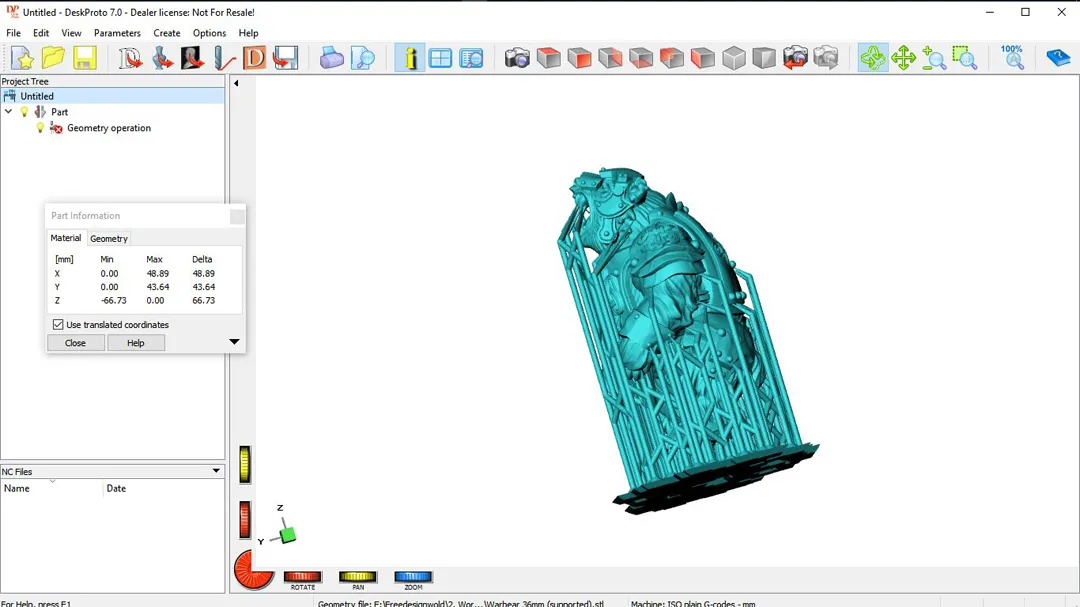Toggle the yellow Part Information icon
The height and width of the screenshot is (607, 1080).
click(x=410, y=58)
